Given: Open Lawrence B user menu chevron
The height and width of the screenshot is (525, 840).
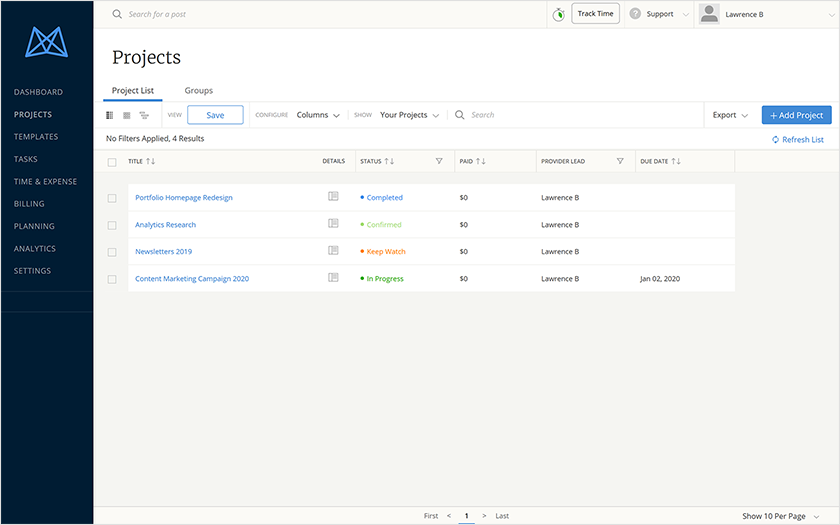Looking at the screenshot, I should point(831,15).
